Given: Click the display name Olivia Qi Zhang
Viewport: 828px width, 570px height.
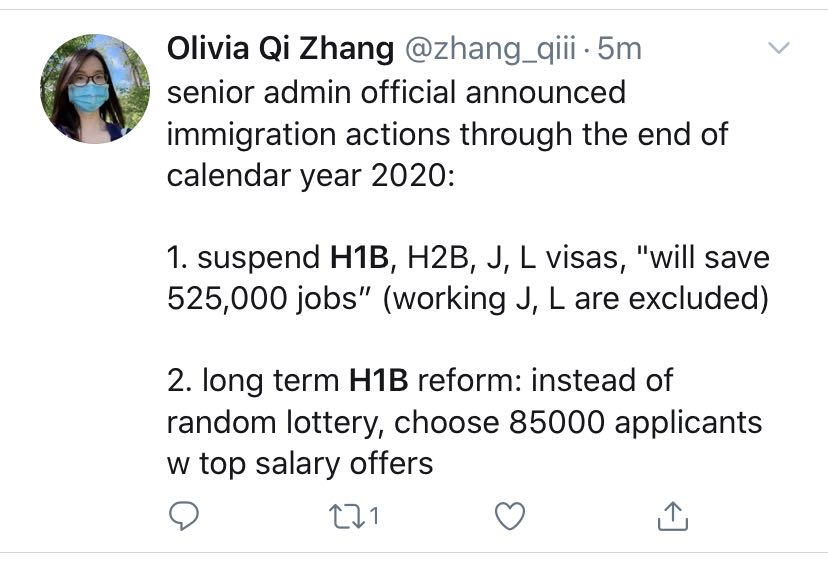Looking at the screenshot, I should pos(280,49).
